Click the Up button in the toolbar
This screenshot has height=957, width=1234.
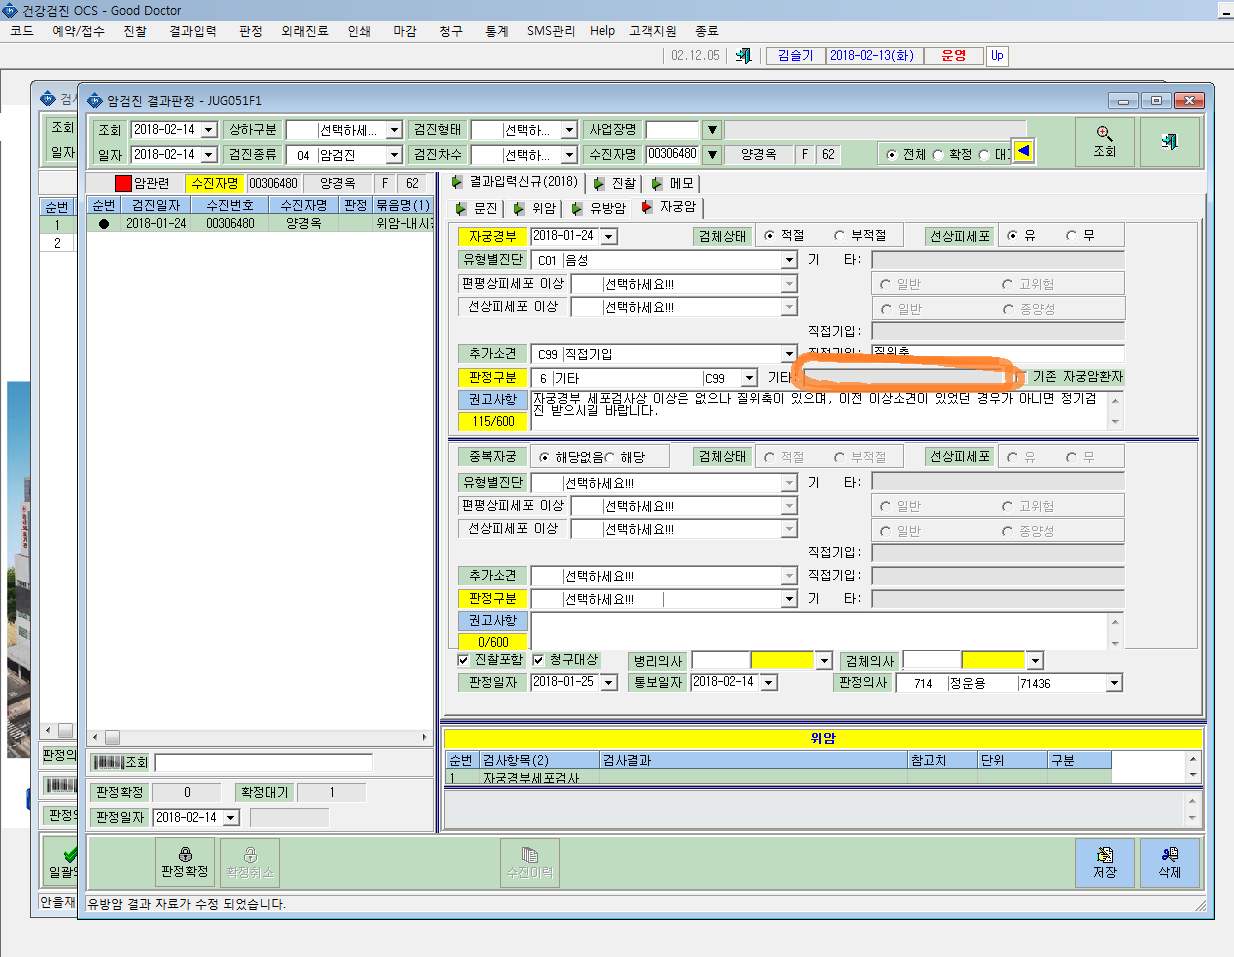pyautogui.click(x=997, y=56)
